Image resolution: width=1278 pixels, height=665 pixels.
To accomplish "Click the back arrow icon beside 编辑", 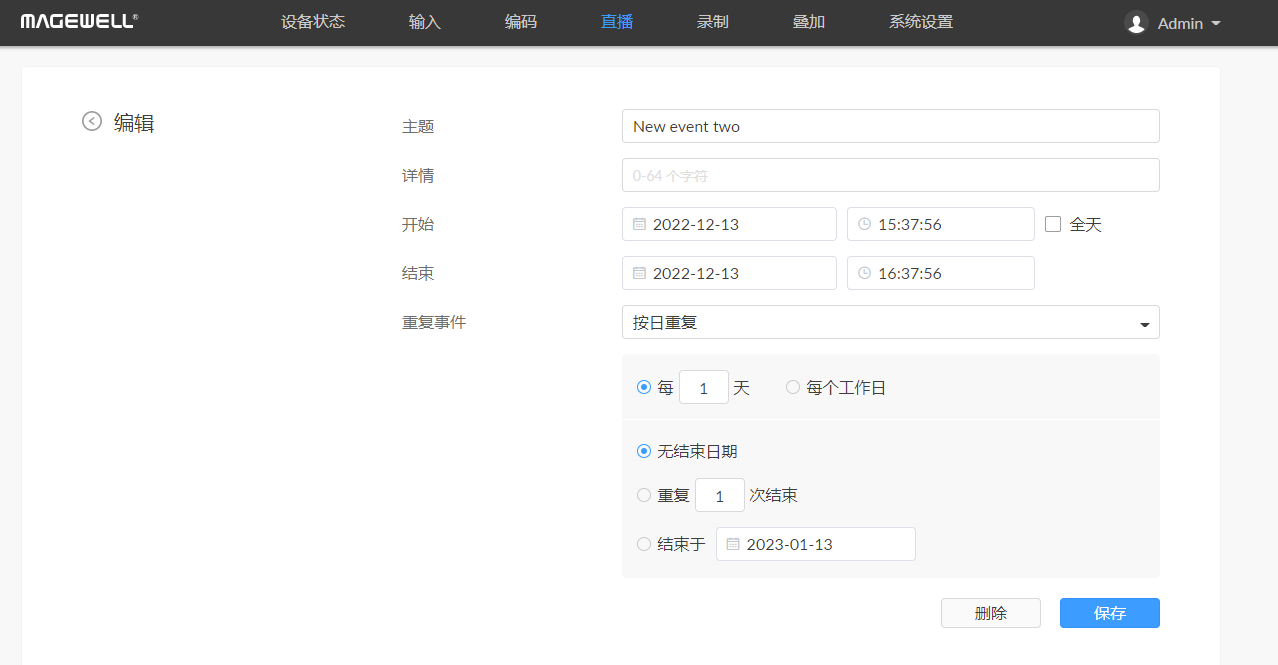I will (92, 121).
